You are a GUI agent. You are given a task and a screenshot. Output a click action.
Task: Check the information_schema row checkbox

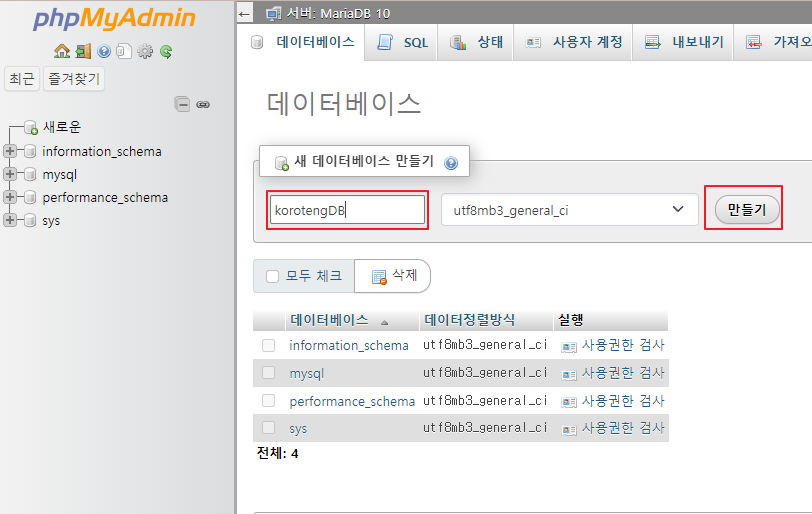click(x=268, y=345)
